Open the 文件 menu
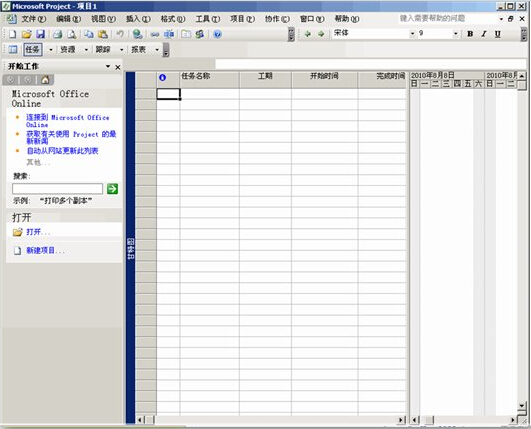Screen dimensions: 531x429 [34, 19]
